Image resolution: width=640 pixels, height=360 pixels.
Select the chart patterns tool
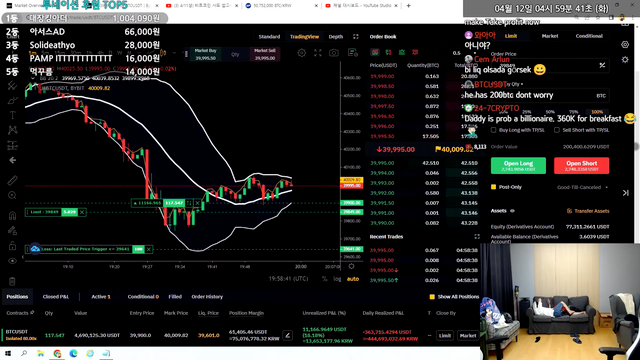pyautogui.click(x=12, y=130)
